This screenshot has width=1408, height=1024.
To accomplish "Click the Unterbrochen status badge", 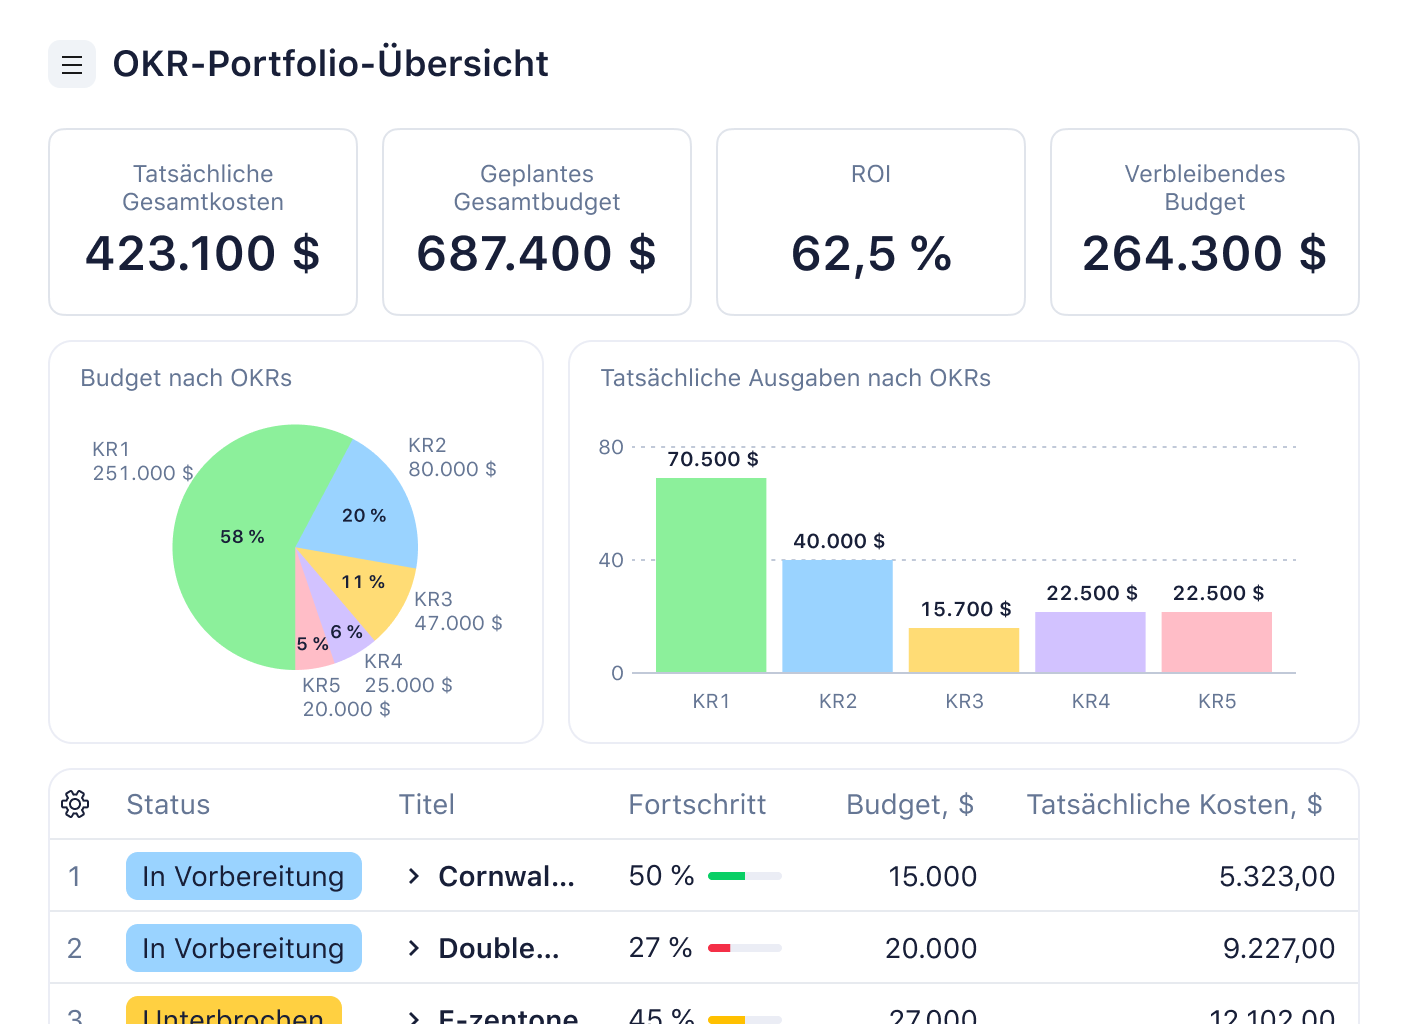I will click(234, 1010).
